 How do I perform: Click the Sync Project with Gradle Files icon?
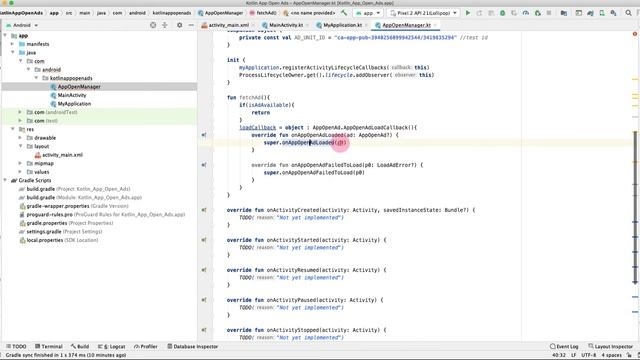click(590, 13)
